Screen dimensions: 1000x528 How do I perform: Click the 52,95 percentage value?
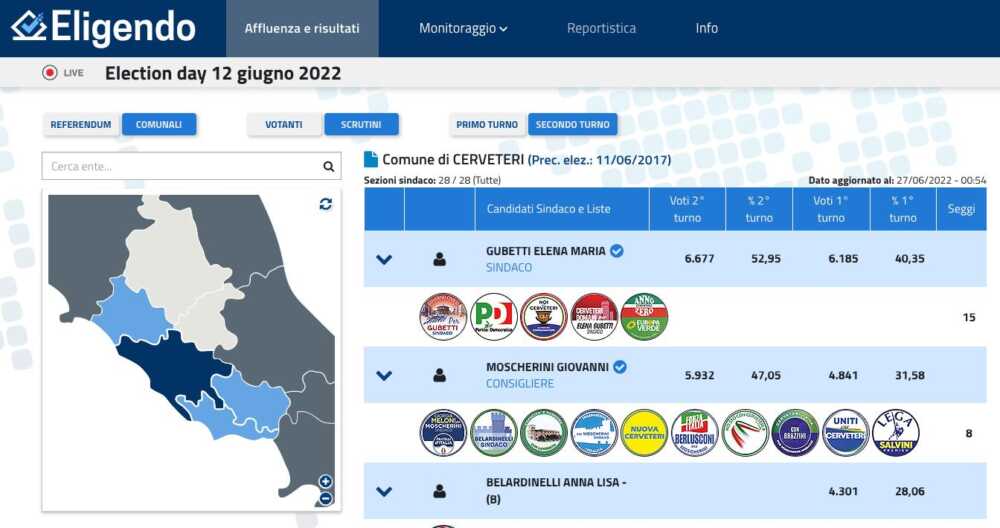(x=766, y=258)
